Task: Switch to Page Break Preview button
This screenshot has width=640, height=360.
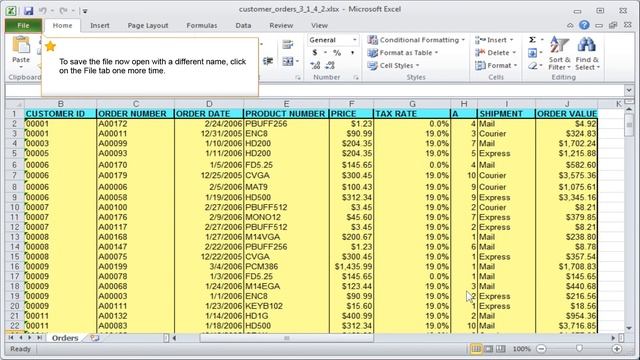Action: [500, 349]
